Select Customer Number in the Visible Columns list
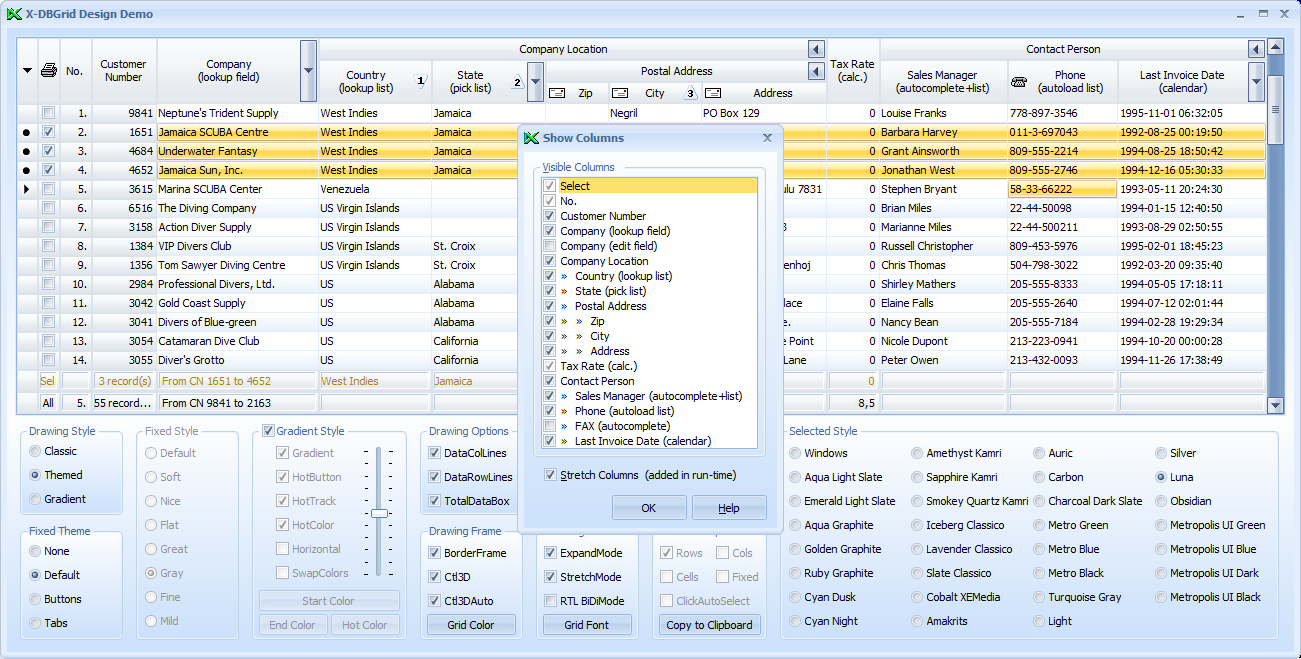 tap(603, 216)
